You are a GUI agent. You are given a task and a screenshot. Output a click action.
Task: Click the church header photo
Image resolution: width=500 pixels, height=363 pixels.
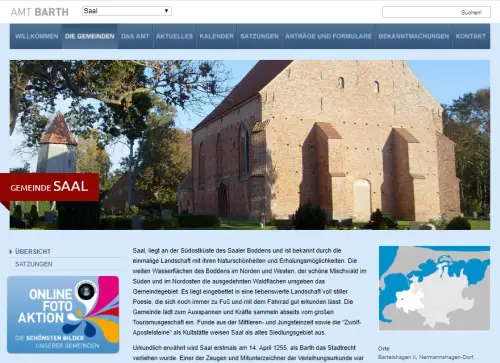coord(250,145)
